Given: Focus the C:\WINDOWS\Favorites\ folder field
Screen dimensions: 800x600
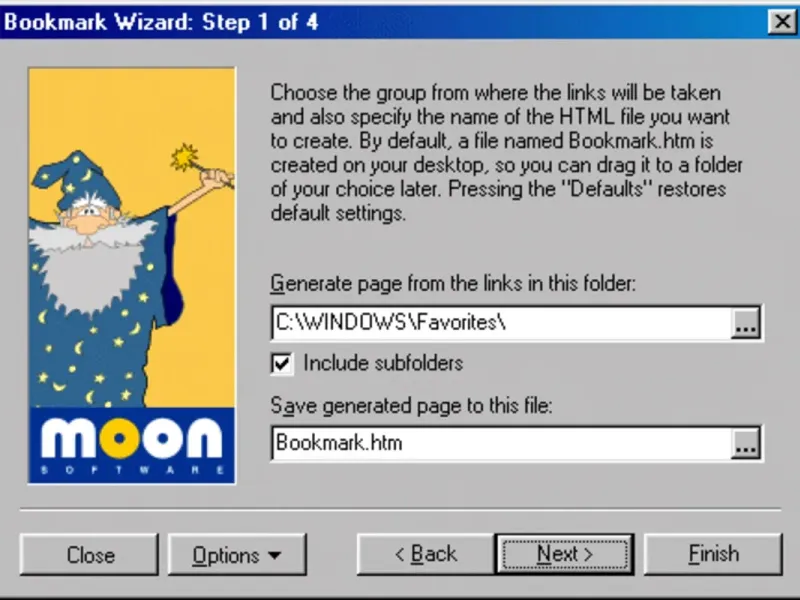Looking at the screenshot, I should click(502, 323).
